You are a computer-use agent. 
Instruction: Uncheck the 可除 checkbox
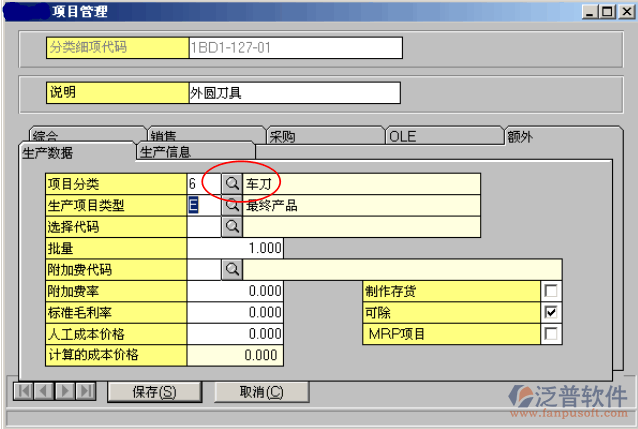(551, 313)
